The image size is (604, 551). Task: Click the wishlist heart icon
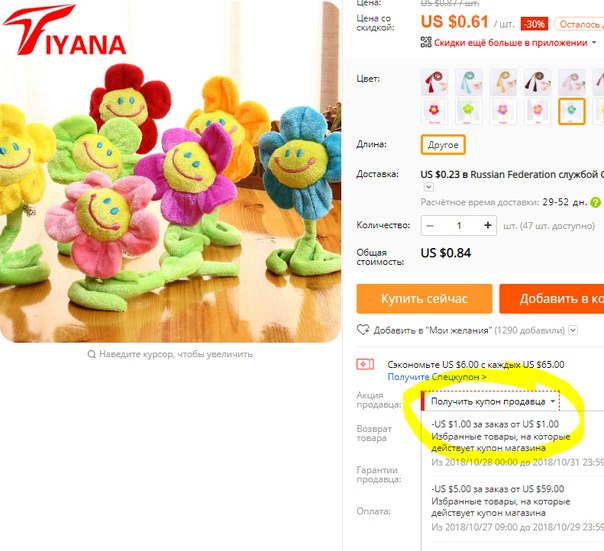coord(363,330)
